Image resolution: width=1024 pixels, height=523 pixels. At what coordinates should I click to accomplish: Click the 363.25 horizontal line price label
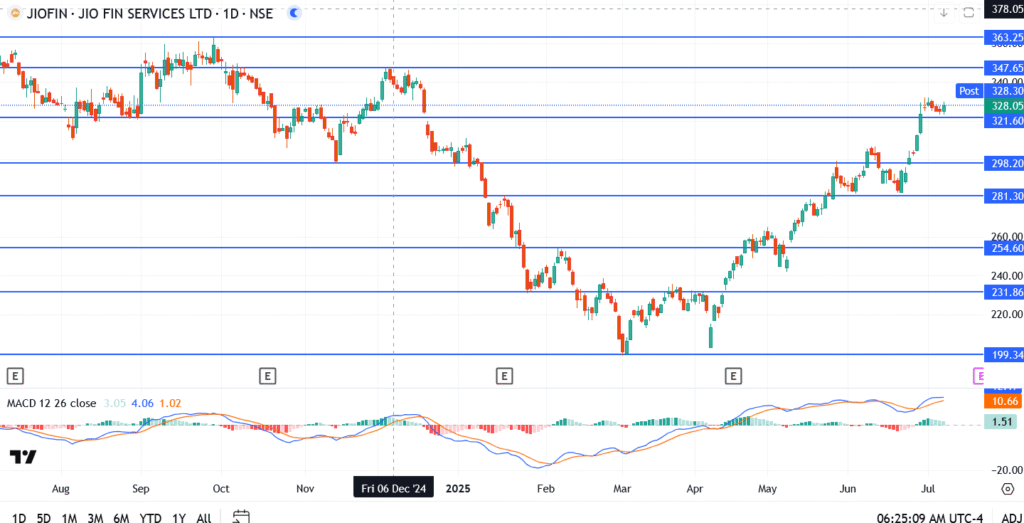pyautogui.click(x=1004, y=37)
